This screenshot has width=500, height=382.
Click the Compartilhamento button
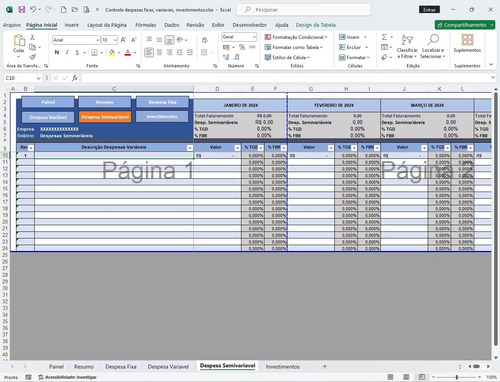[x=465, y=25]
